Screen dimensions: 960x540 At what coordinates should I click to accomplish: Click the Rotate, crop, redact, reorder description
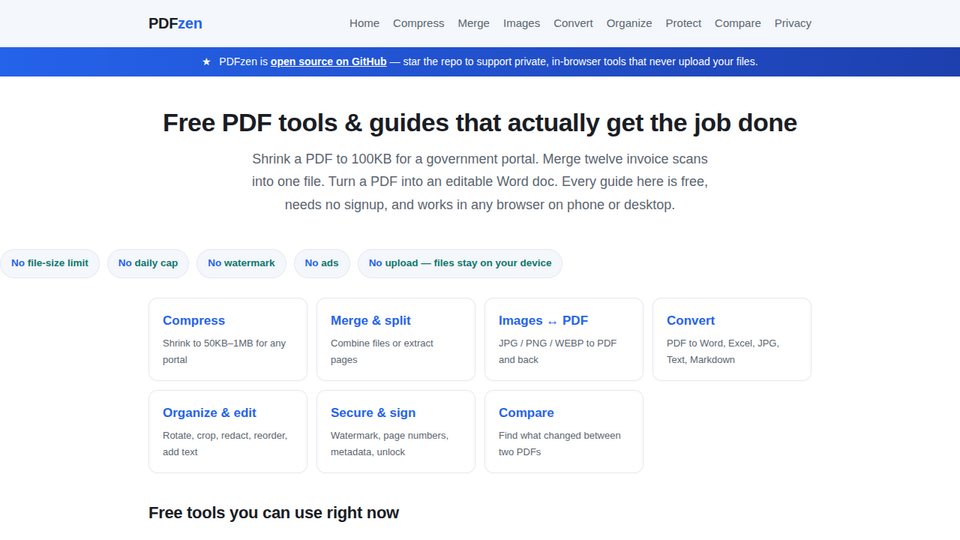pyautogui.click(x=225, y=444)
